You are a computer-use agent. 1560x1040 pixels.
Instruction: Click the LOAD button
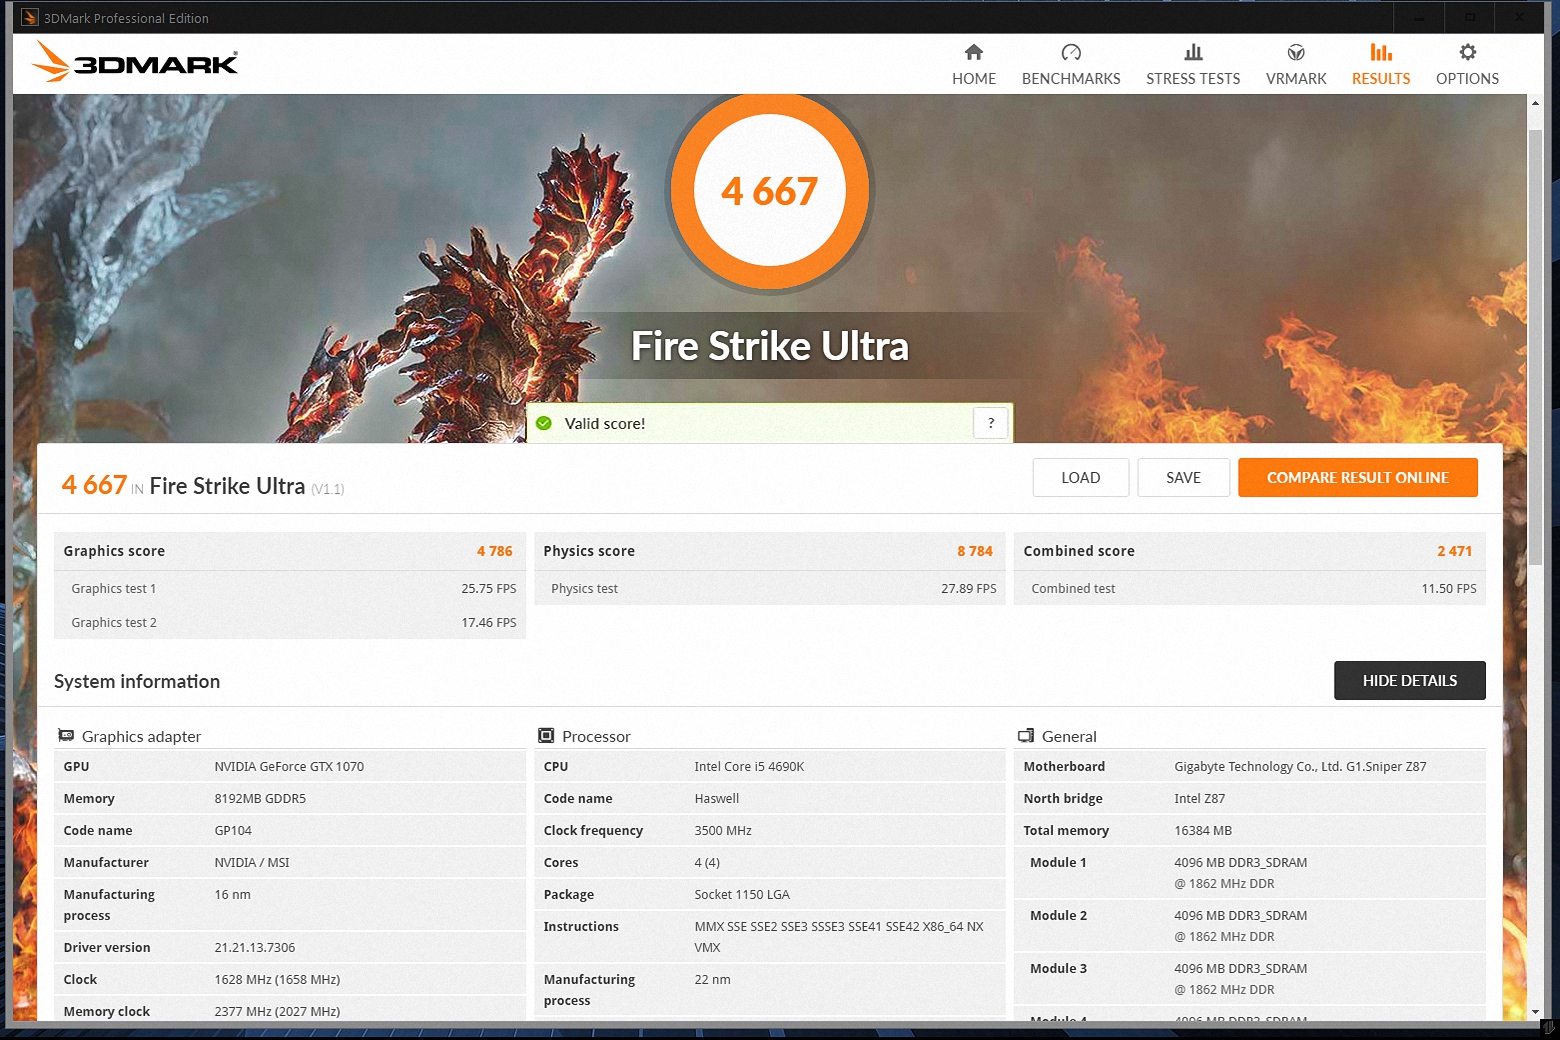[1081, 477]
